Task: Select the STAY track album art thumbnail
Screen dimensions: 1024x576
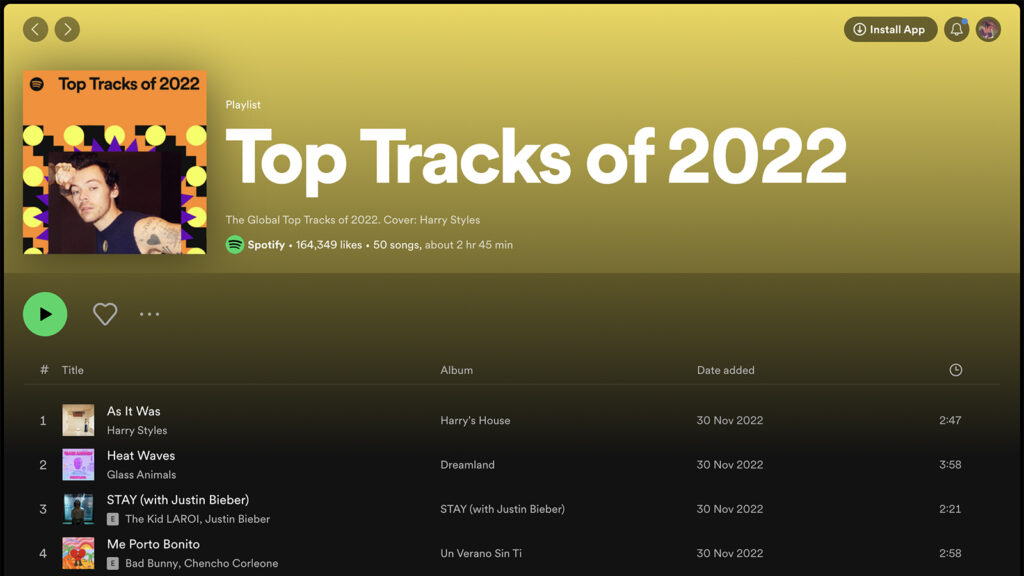Action: click(x=78, y=509)
